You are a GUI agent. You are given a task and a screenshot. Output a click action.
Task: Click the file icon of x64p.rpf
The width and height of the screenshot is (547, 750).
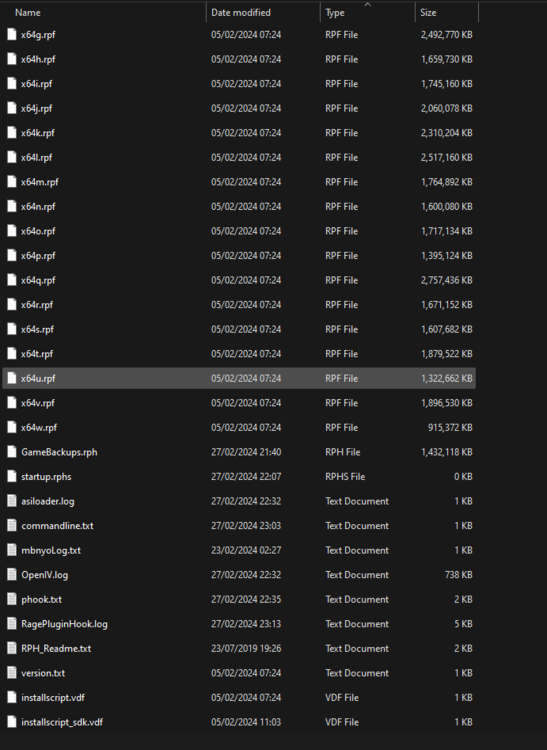12,255
